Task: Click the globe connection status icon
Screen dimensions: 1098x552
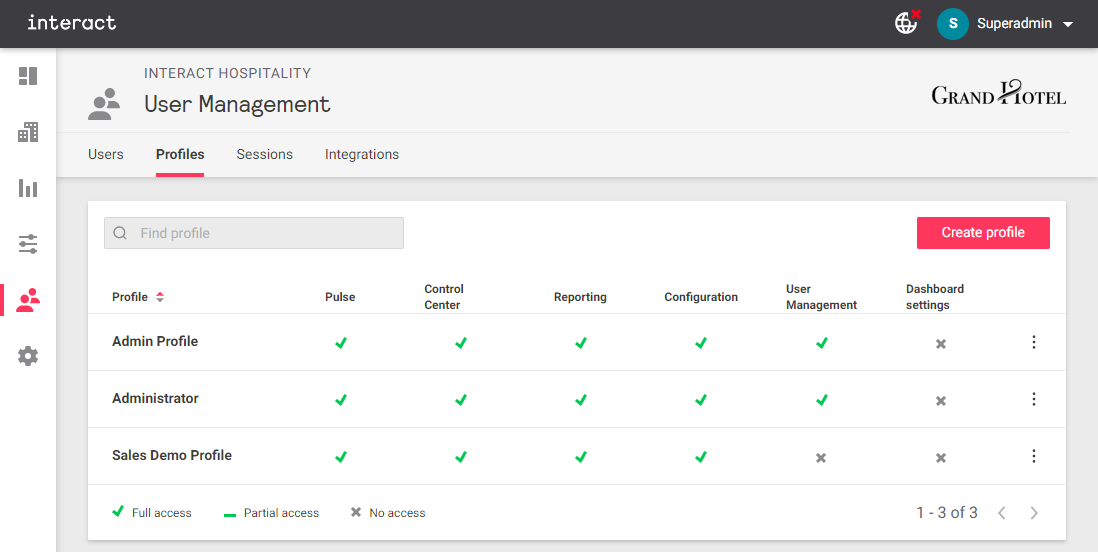Action: click(908, 22)
